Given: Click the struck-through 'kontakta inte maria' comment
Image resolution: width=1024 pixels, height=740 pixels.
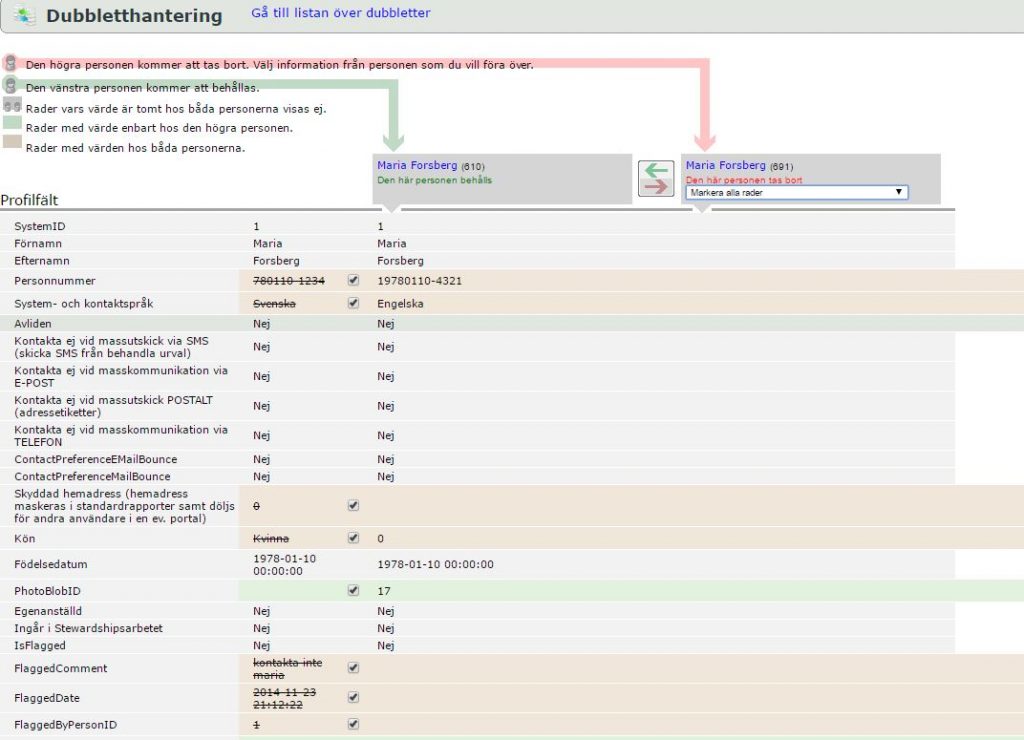Looking at the screenshot, I should pos(287,669).
